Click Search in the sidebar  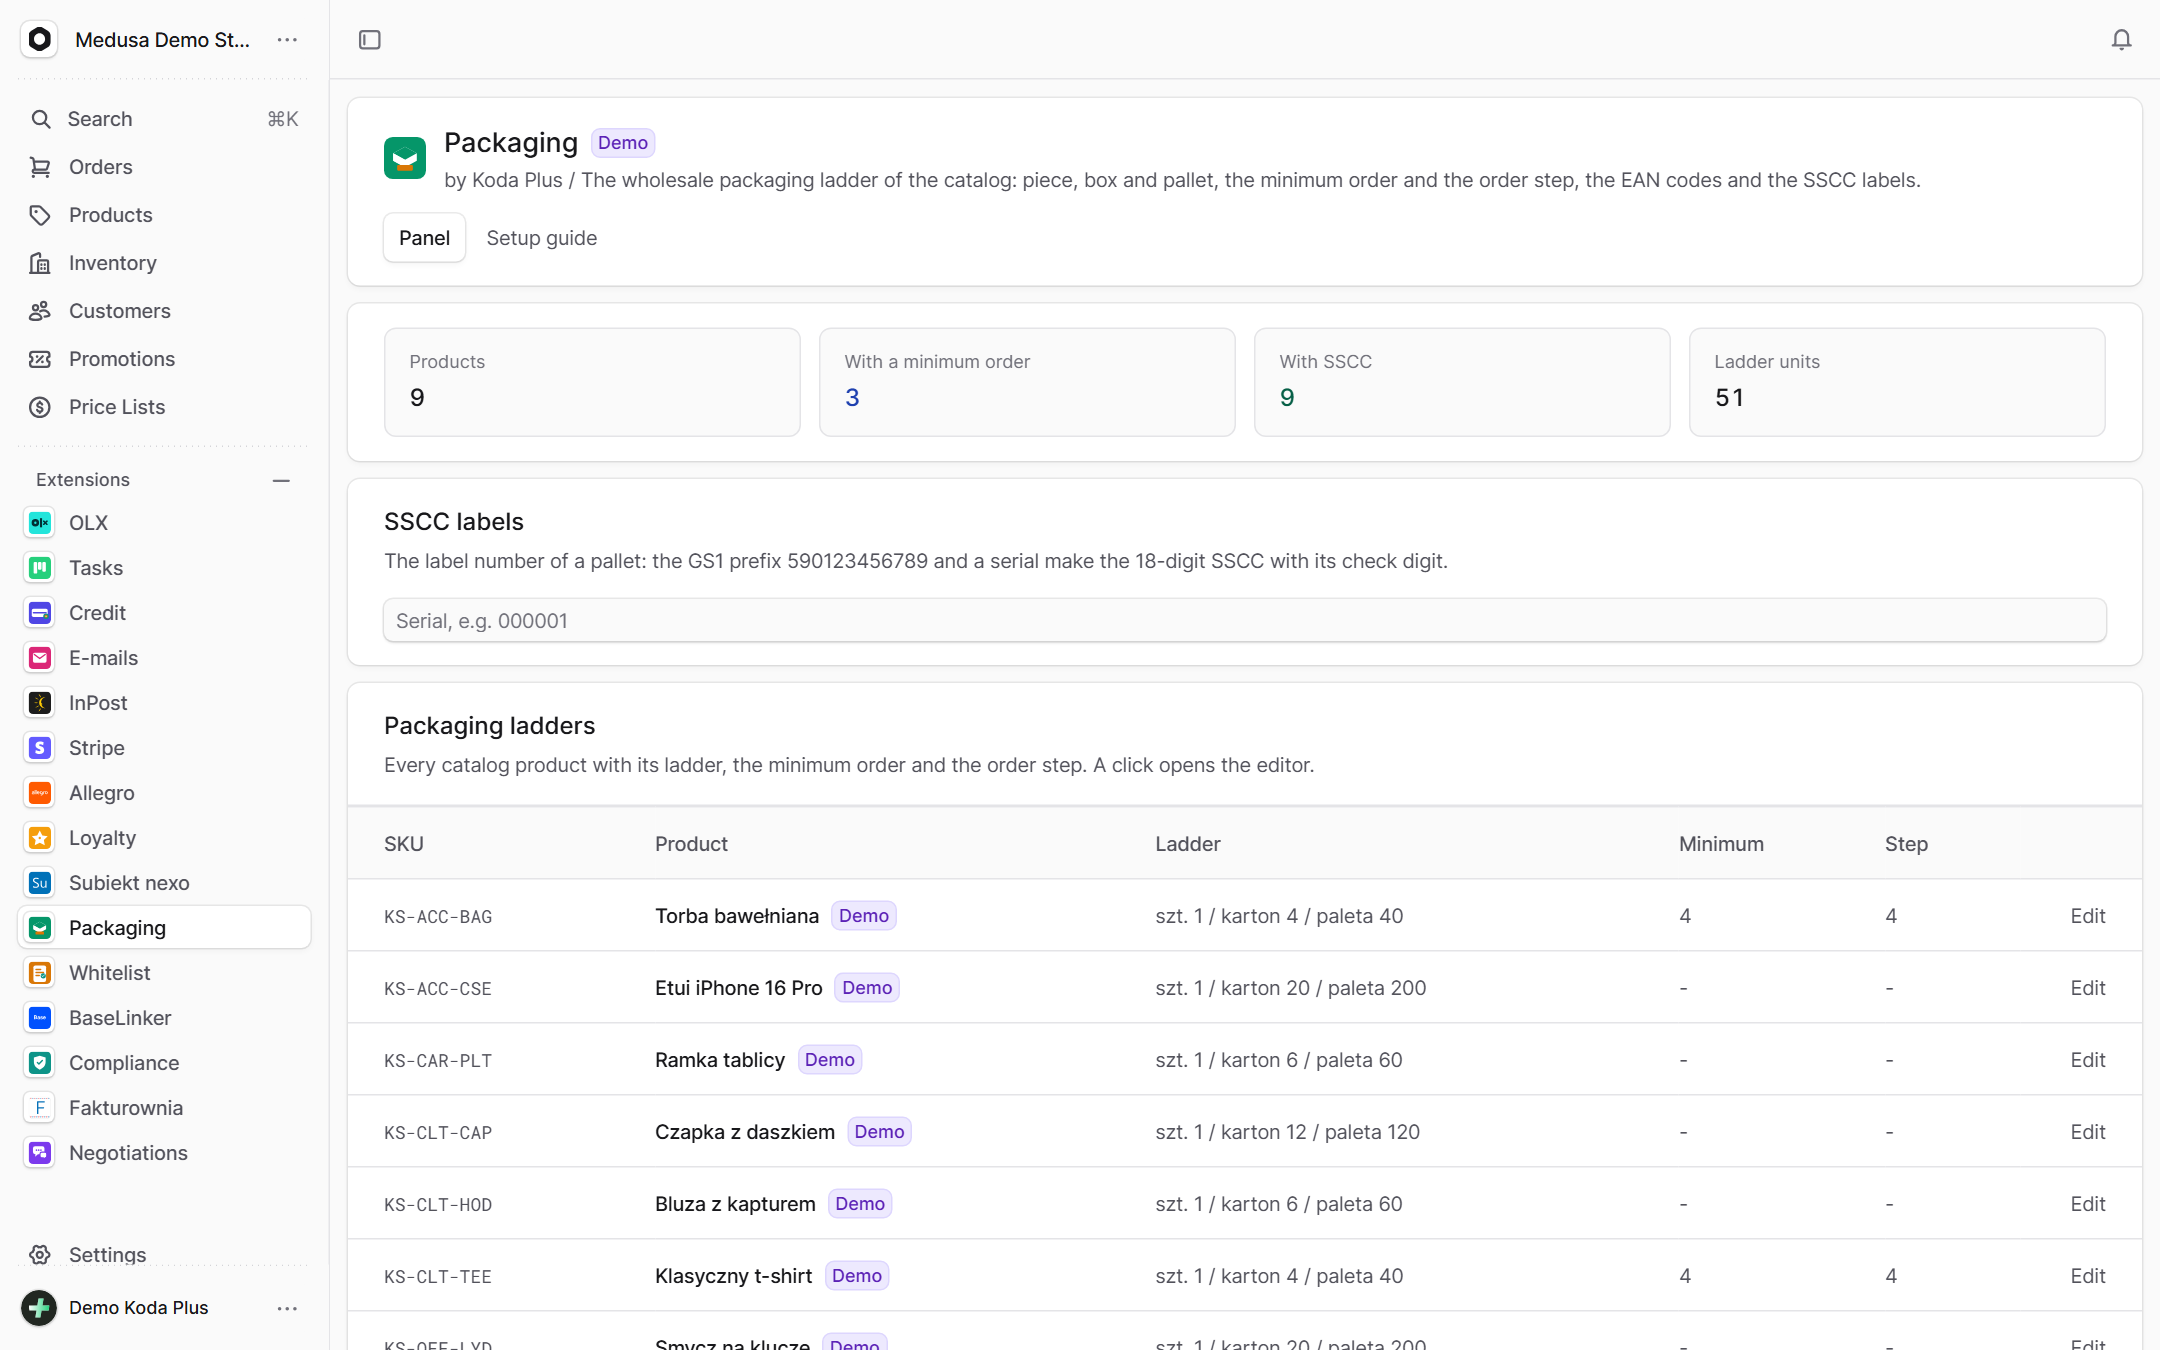point(164,119)
